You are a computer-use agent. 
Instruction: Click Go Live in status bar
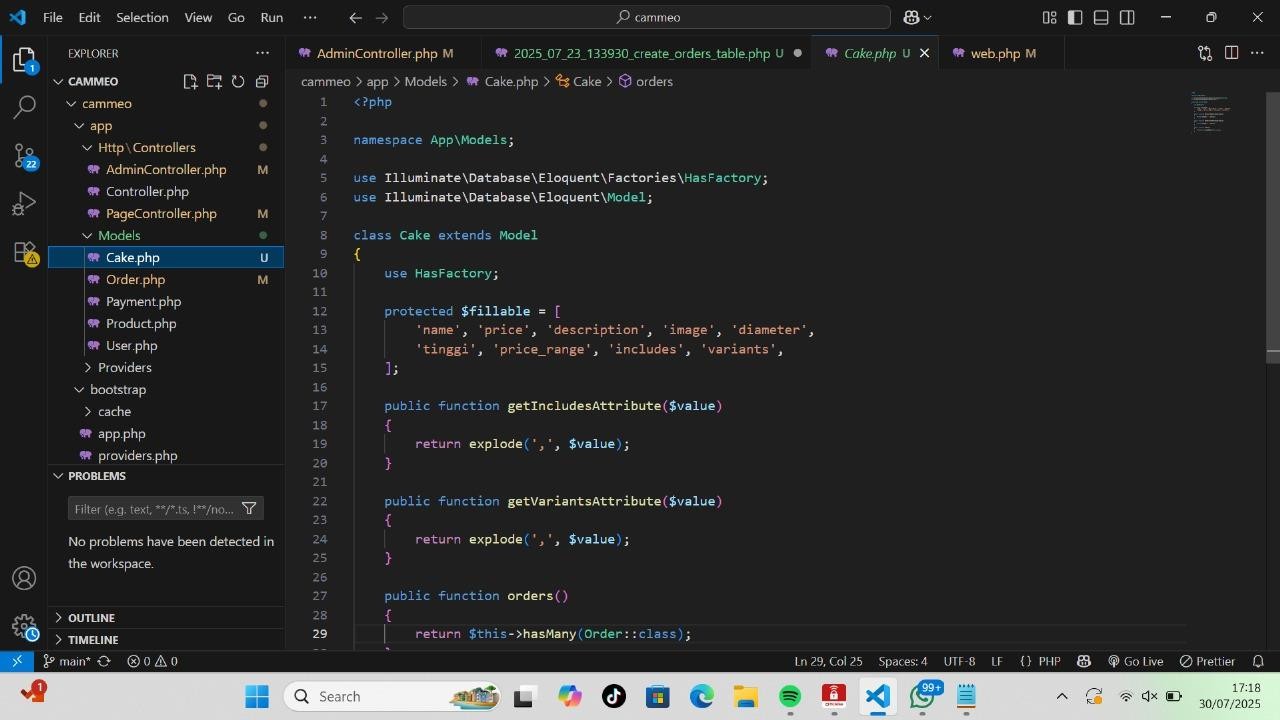[1135, 662]
